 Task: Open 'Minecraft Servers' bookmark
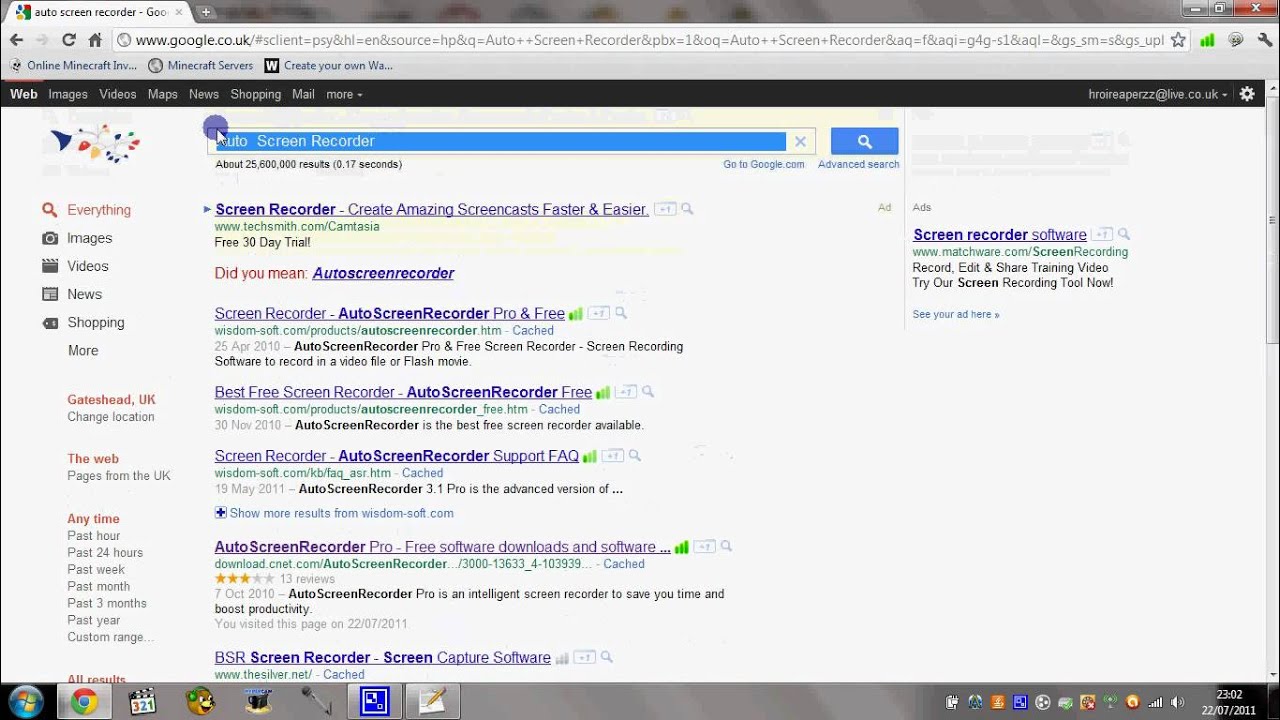click(x=201, y=65)
